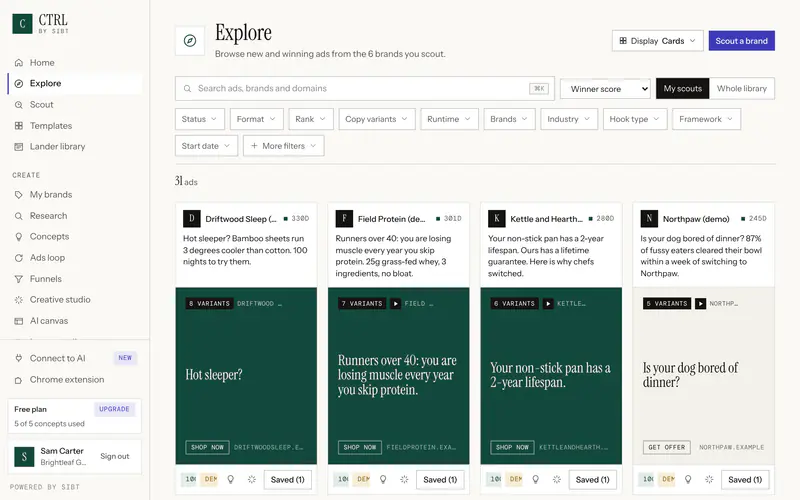The image size is (800, 500).
Task: Click the Driftwood Sleep brand name
Action: coord(241,219)
